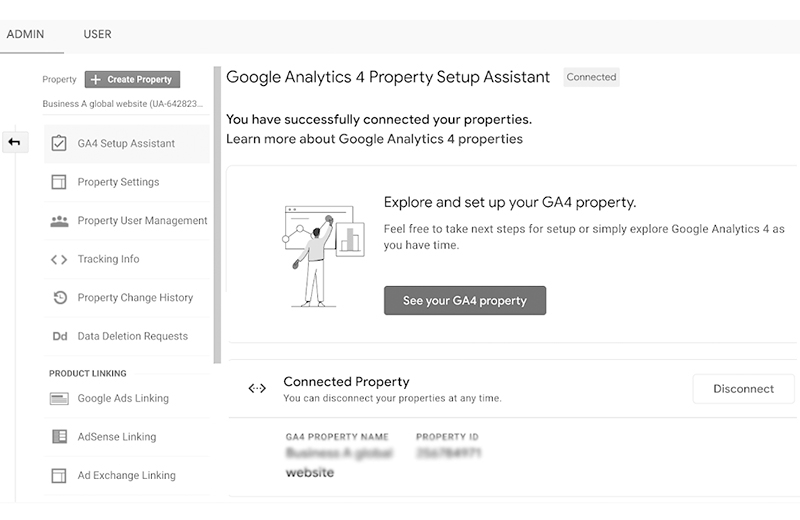Click the Create Property button

pyautogui.click(x=132, y=80)
